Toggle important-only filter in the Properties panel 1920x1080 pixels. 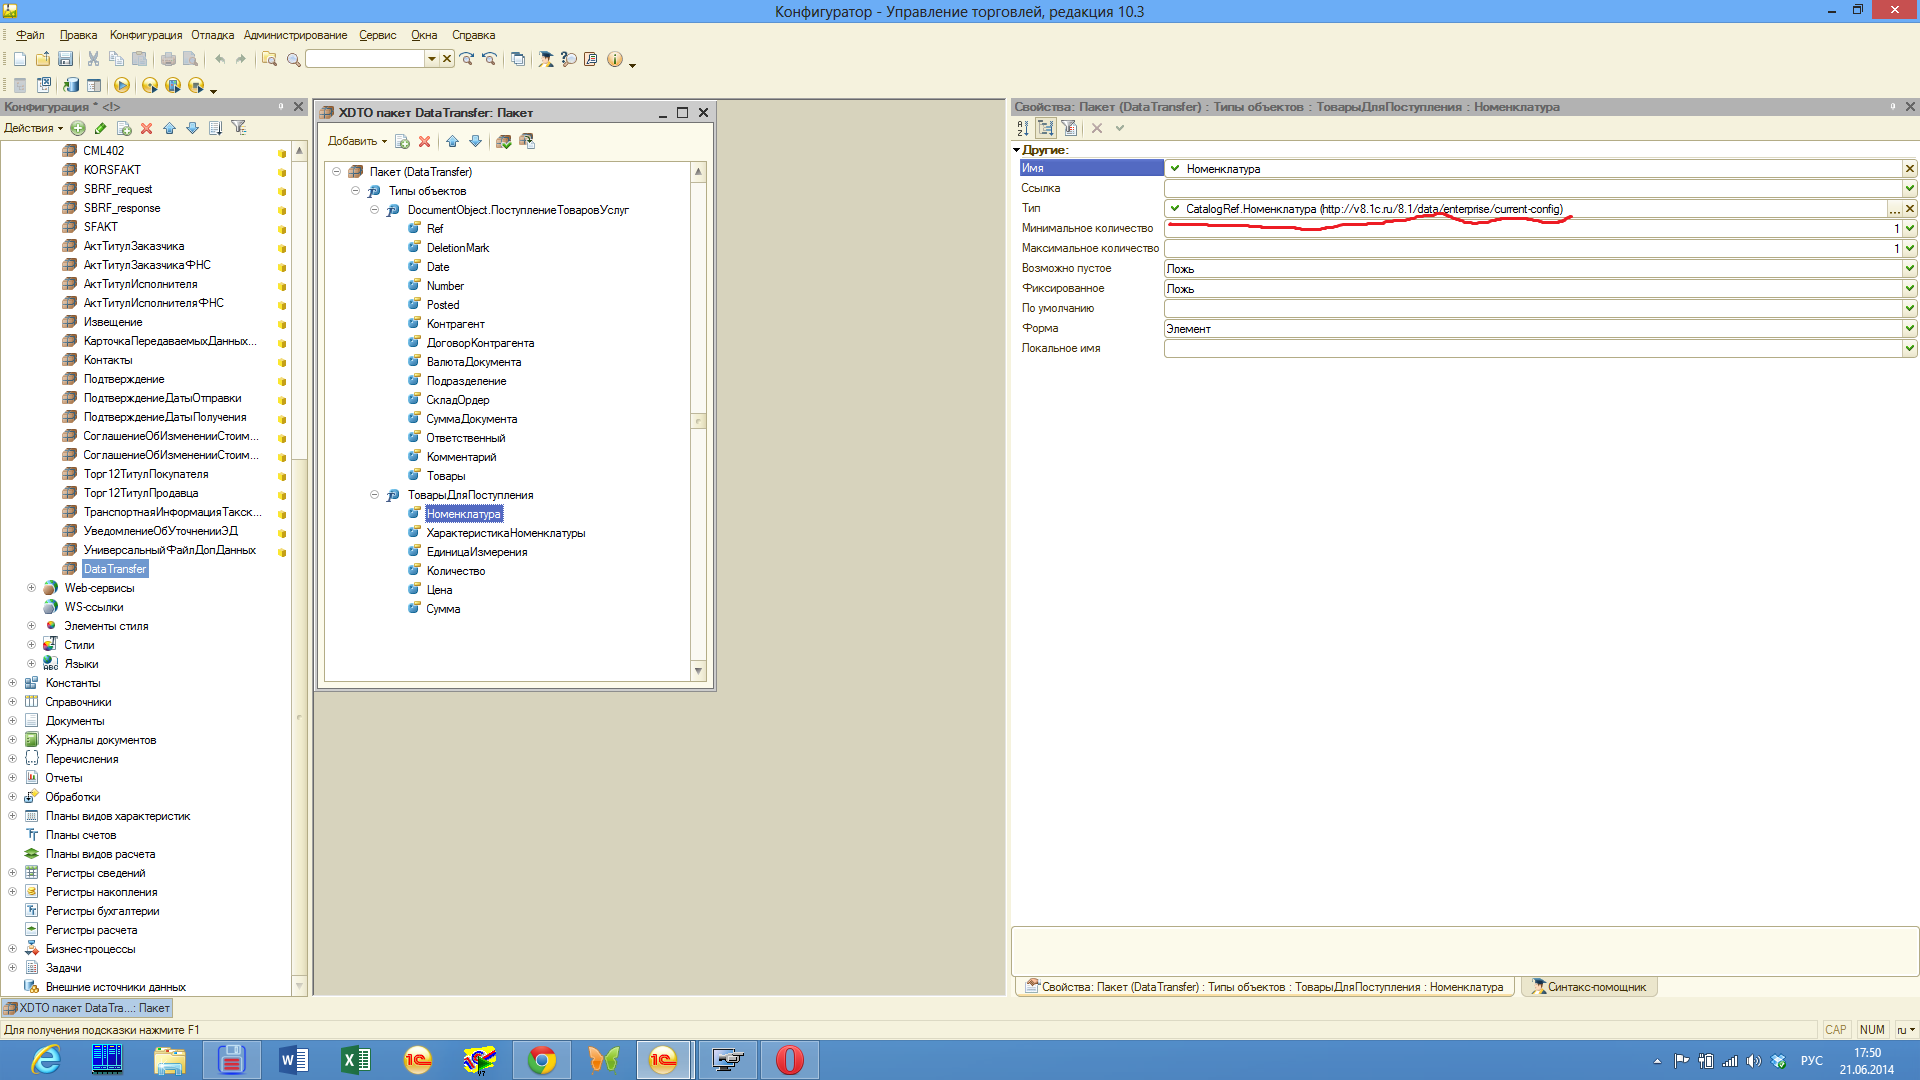click(x=1069, y=128)
